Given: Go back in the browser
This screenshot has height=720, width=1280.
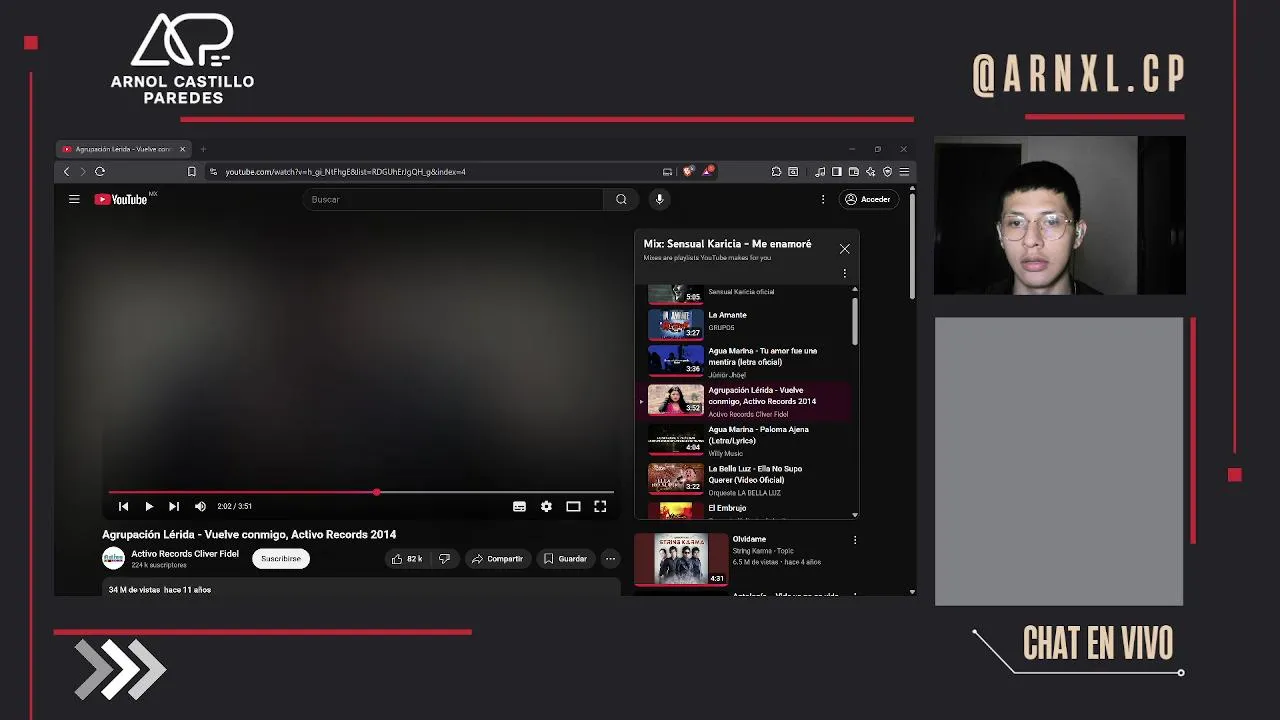Looking at the screenshot, I should pos(67,172).
